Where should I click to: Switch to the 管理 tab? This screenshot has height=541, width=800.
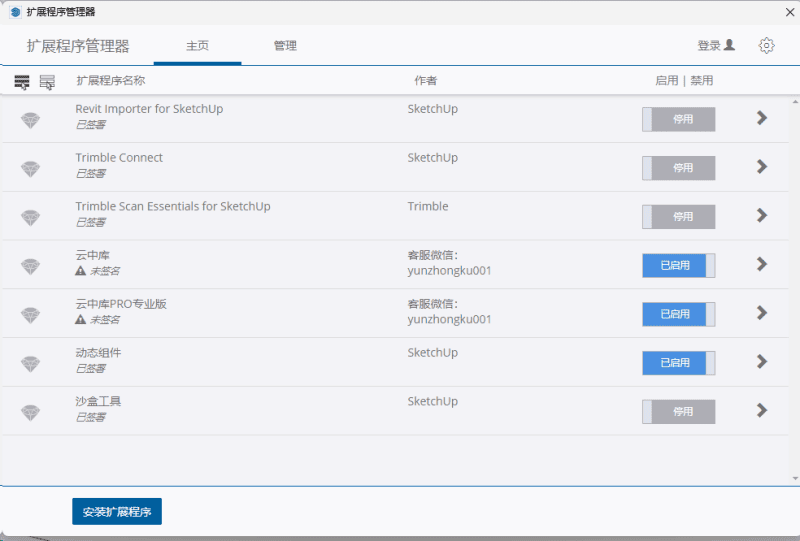[x=285, y=46]
